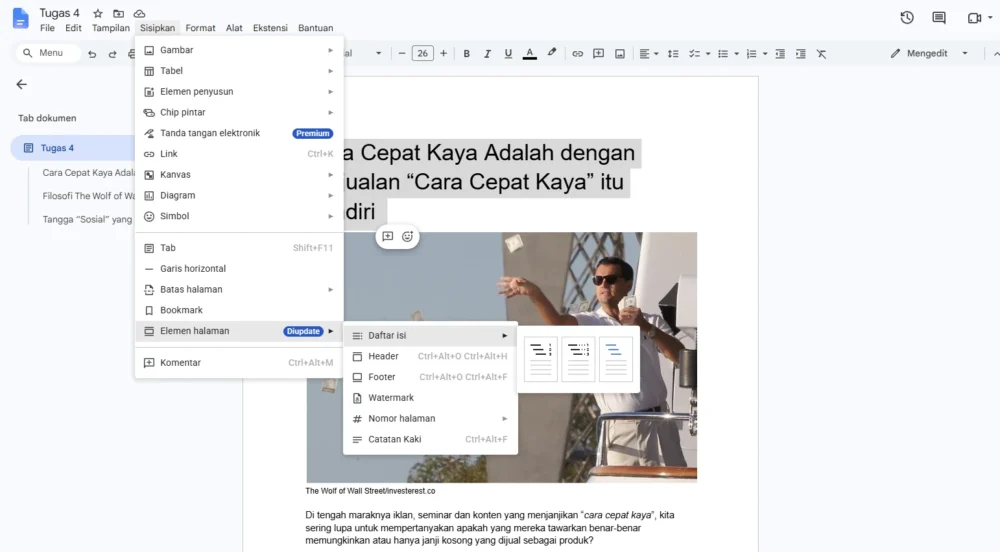The height and width of the screenshot is (552, 1000).
Task: Open Mengedit editing mode dropdown
Action: pos(930,54)
